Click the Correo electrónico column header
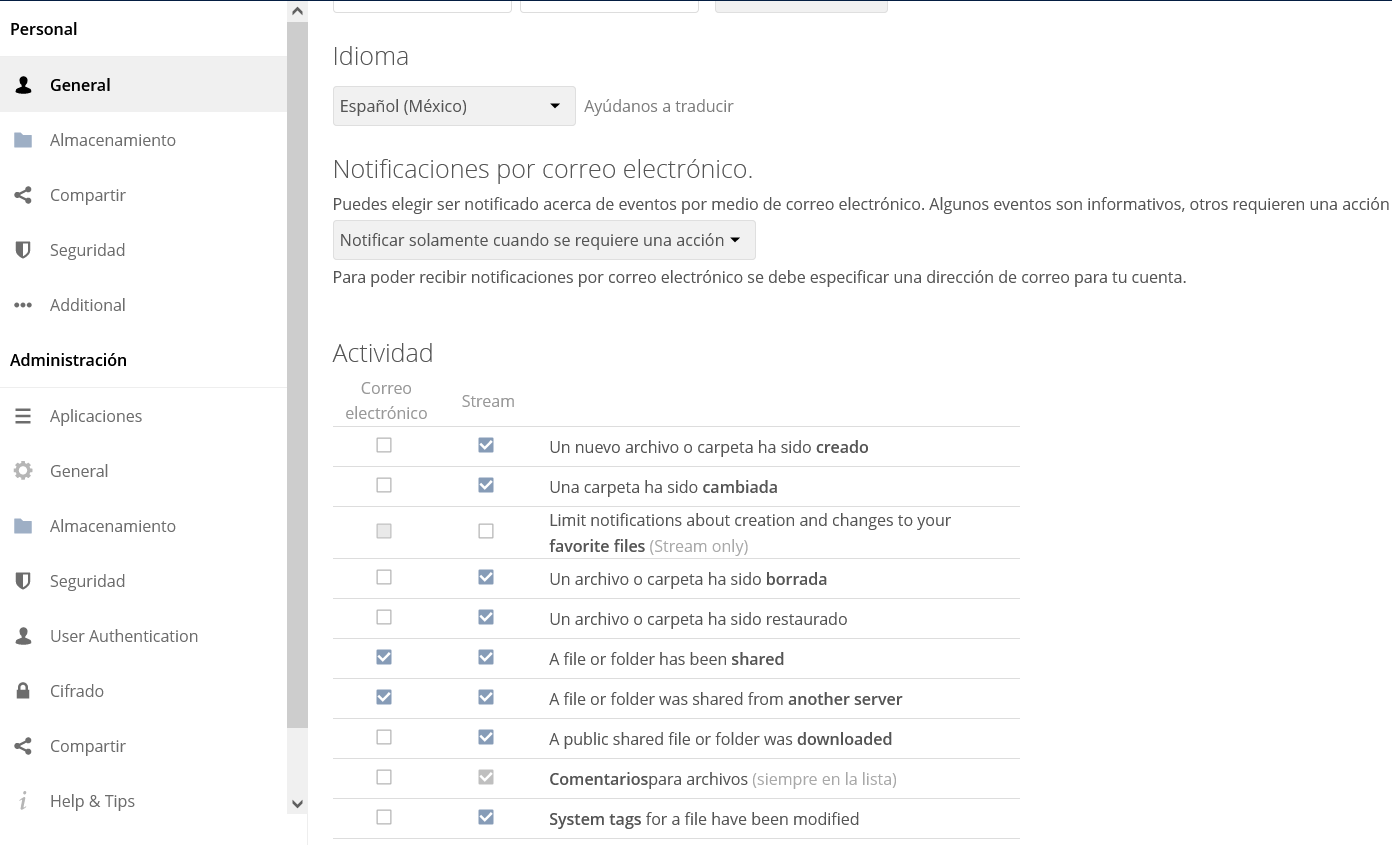 tap(386, 400)
